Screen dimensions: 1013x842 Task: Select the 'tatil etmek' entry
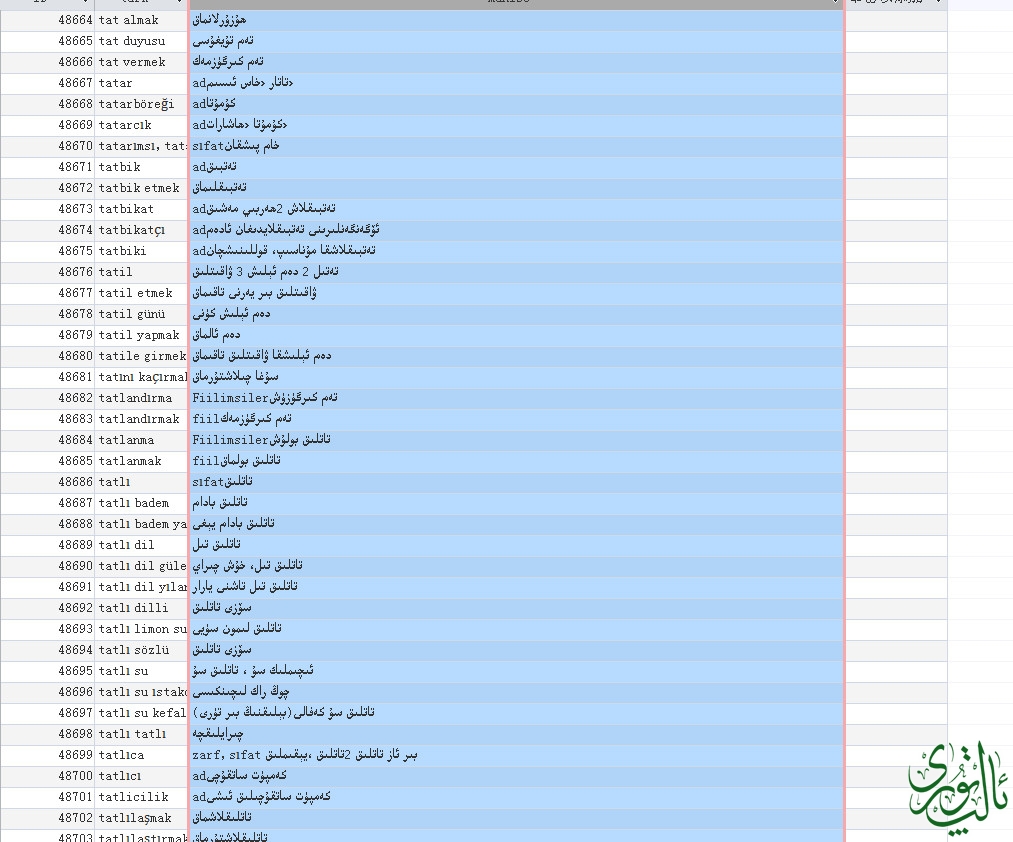point(141,293)
